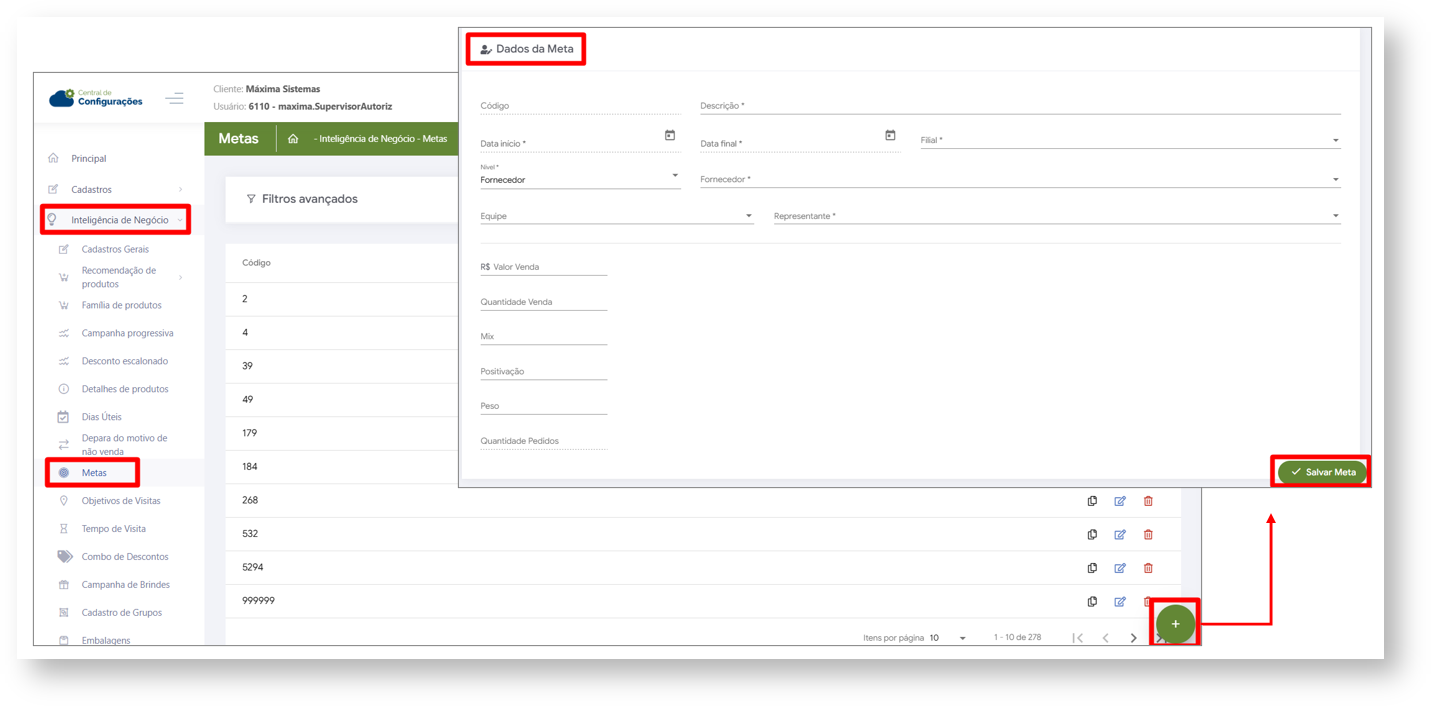Delete the row with code 268

click(x=1148, y=501)
